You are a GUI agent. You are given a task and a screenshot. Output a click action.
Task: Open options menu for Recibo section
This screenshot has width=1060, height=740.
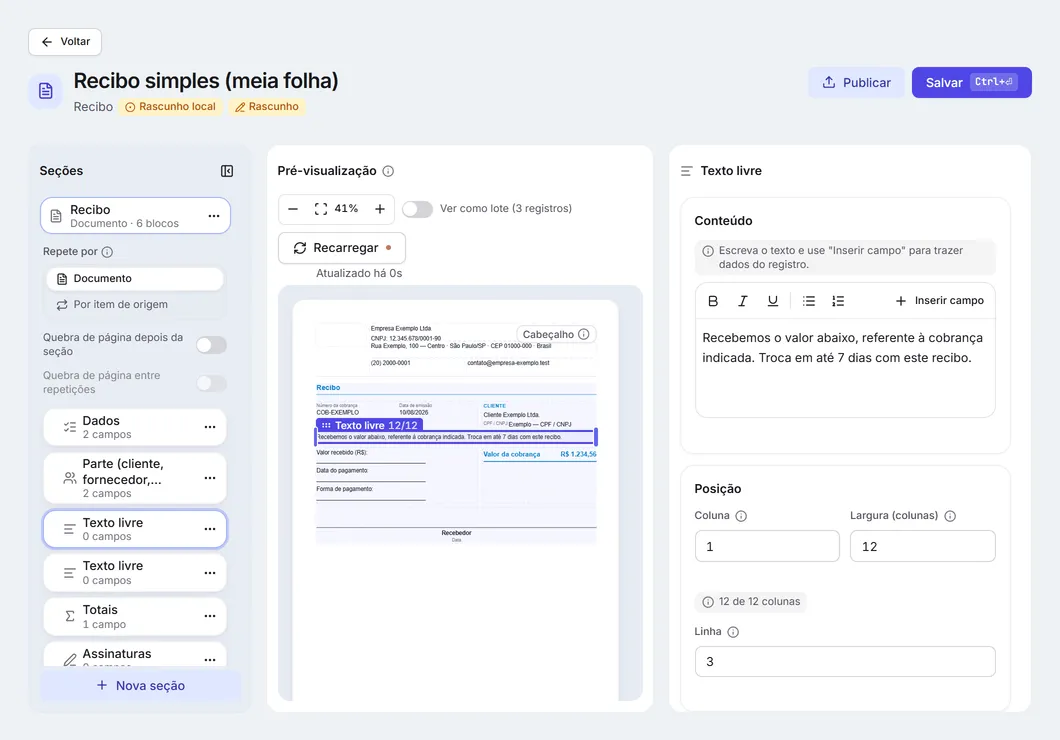click(x=214, y=216)
